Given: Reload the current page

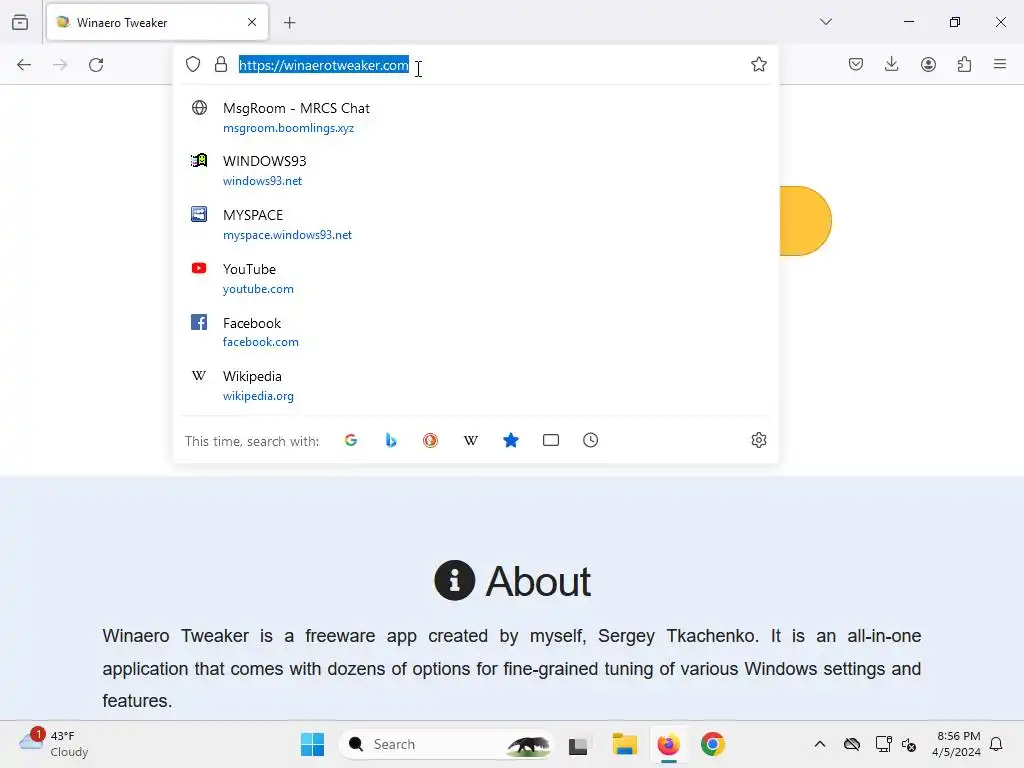Looking at the screenshot, I should coord(96,65).
